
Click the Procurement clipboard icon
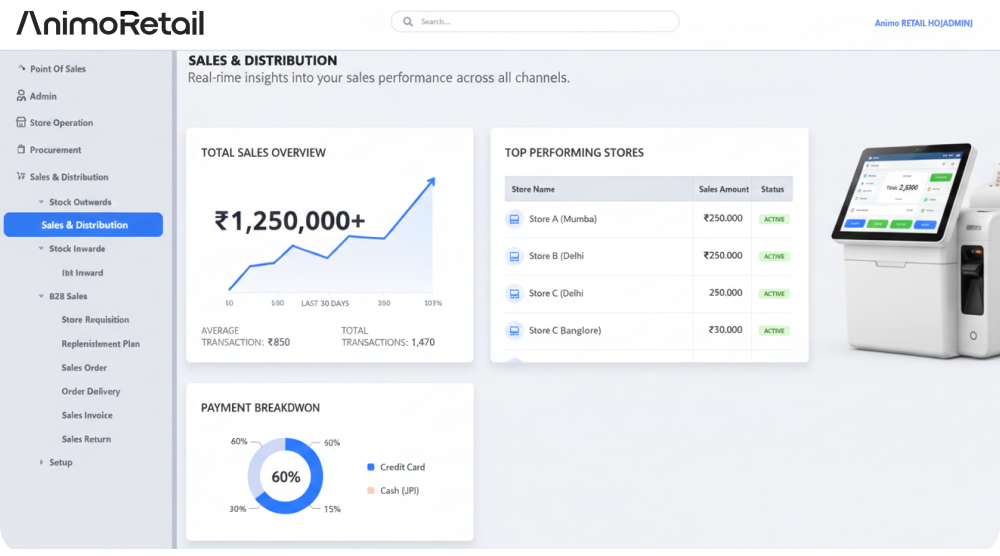[x=21, y=150]
